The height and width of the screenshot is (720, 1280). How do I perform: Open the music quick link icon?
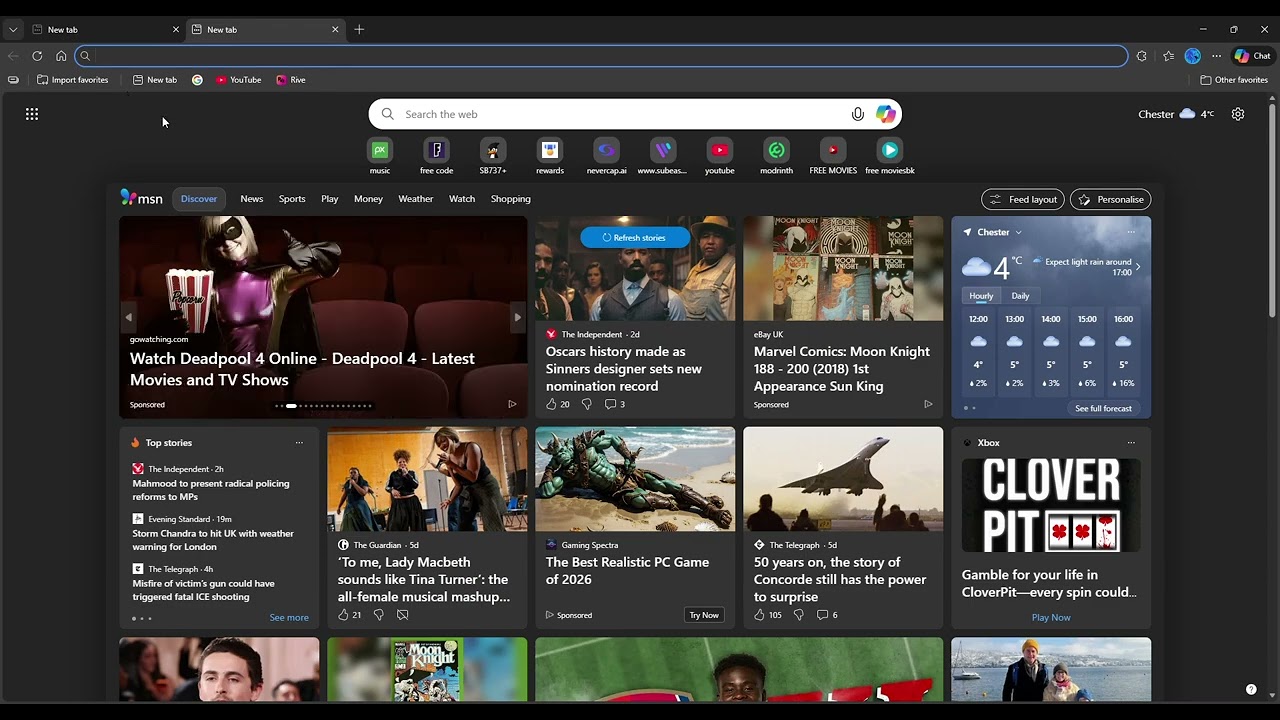pyautogui.click(x=379, y=150)
